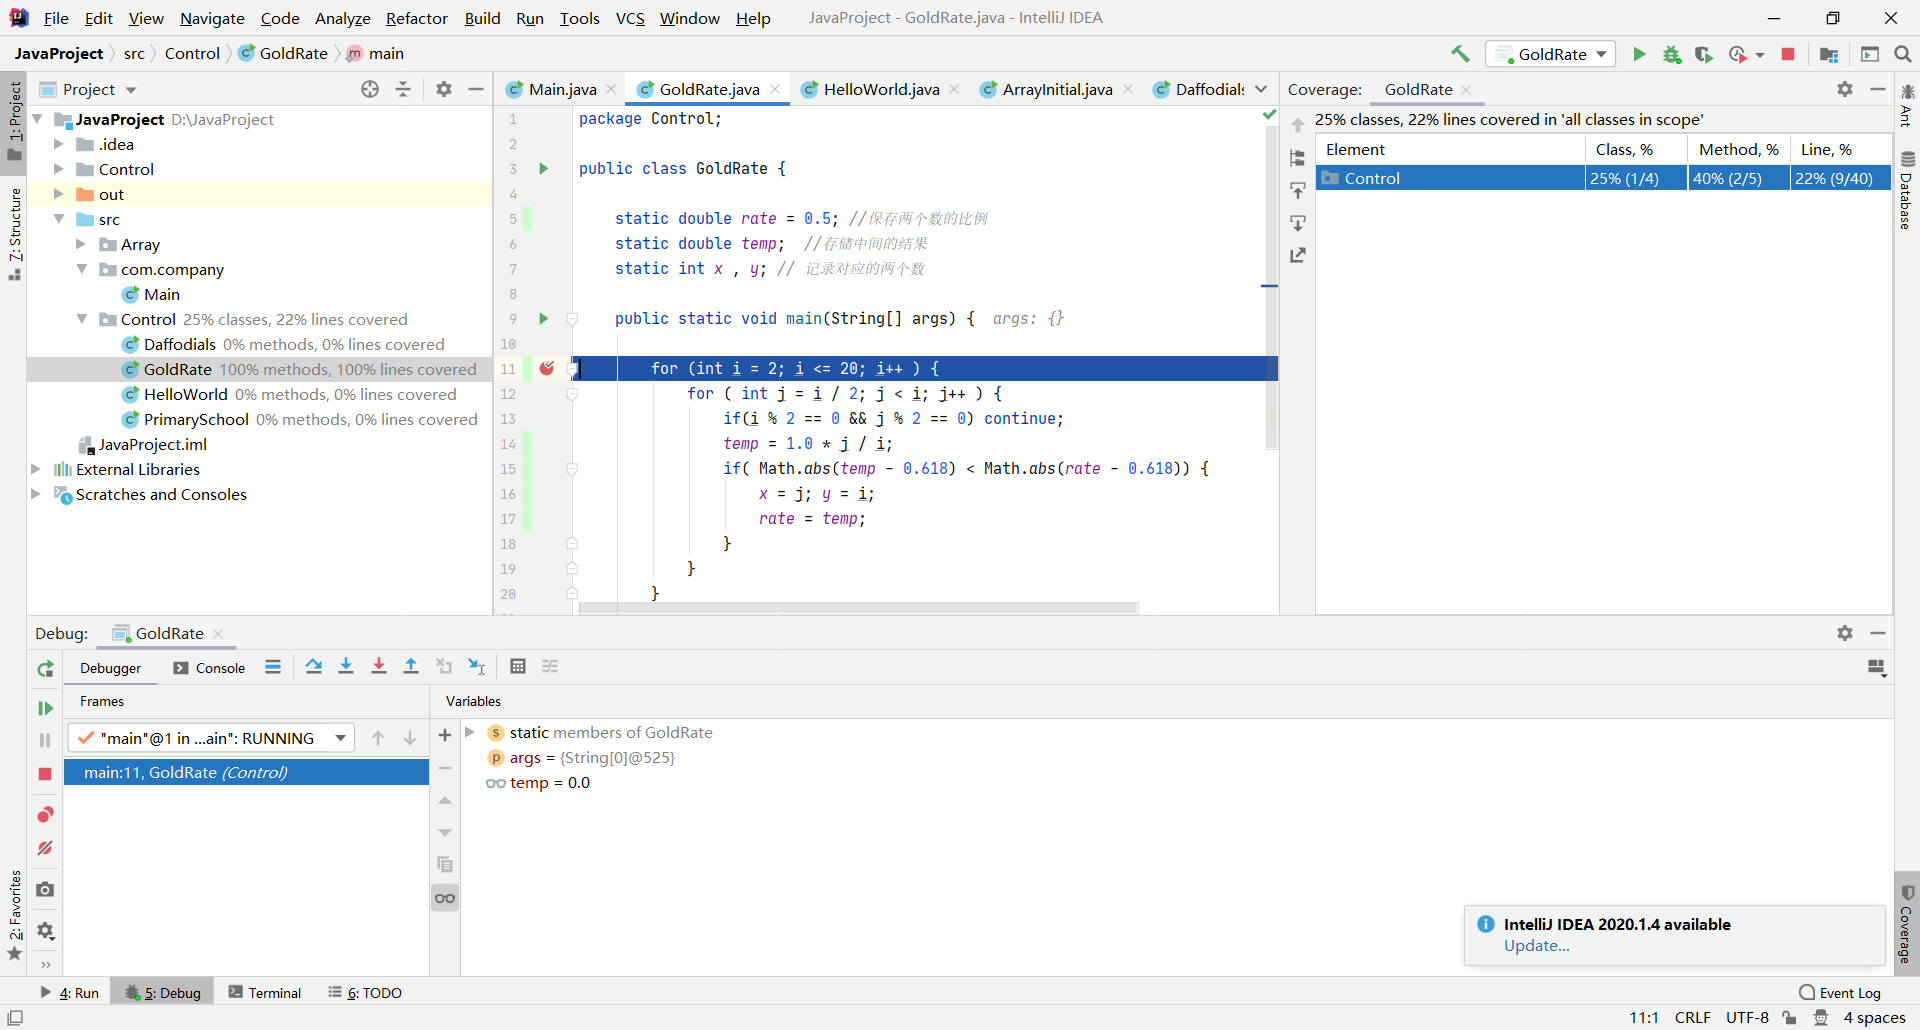Add new watch with the plus icon

tap(445, 735)
